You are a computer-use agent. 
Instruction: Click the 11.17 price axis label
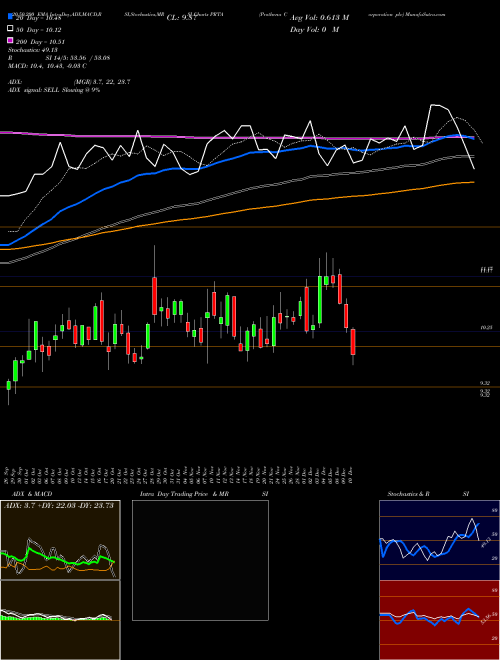tap(487, 270)
